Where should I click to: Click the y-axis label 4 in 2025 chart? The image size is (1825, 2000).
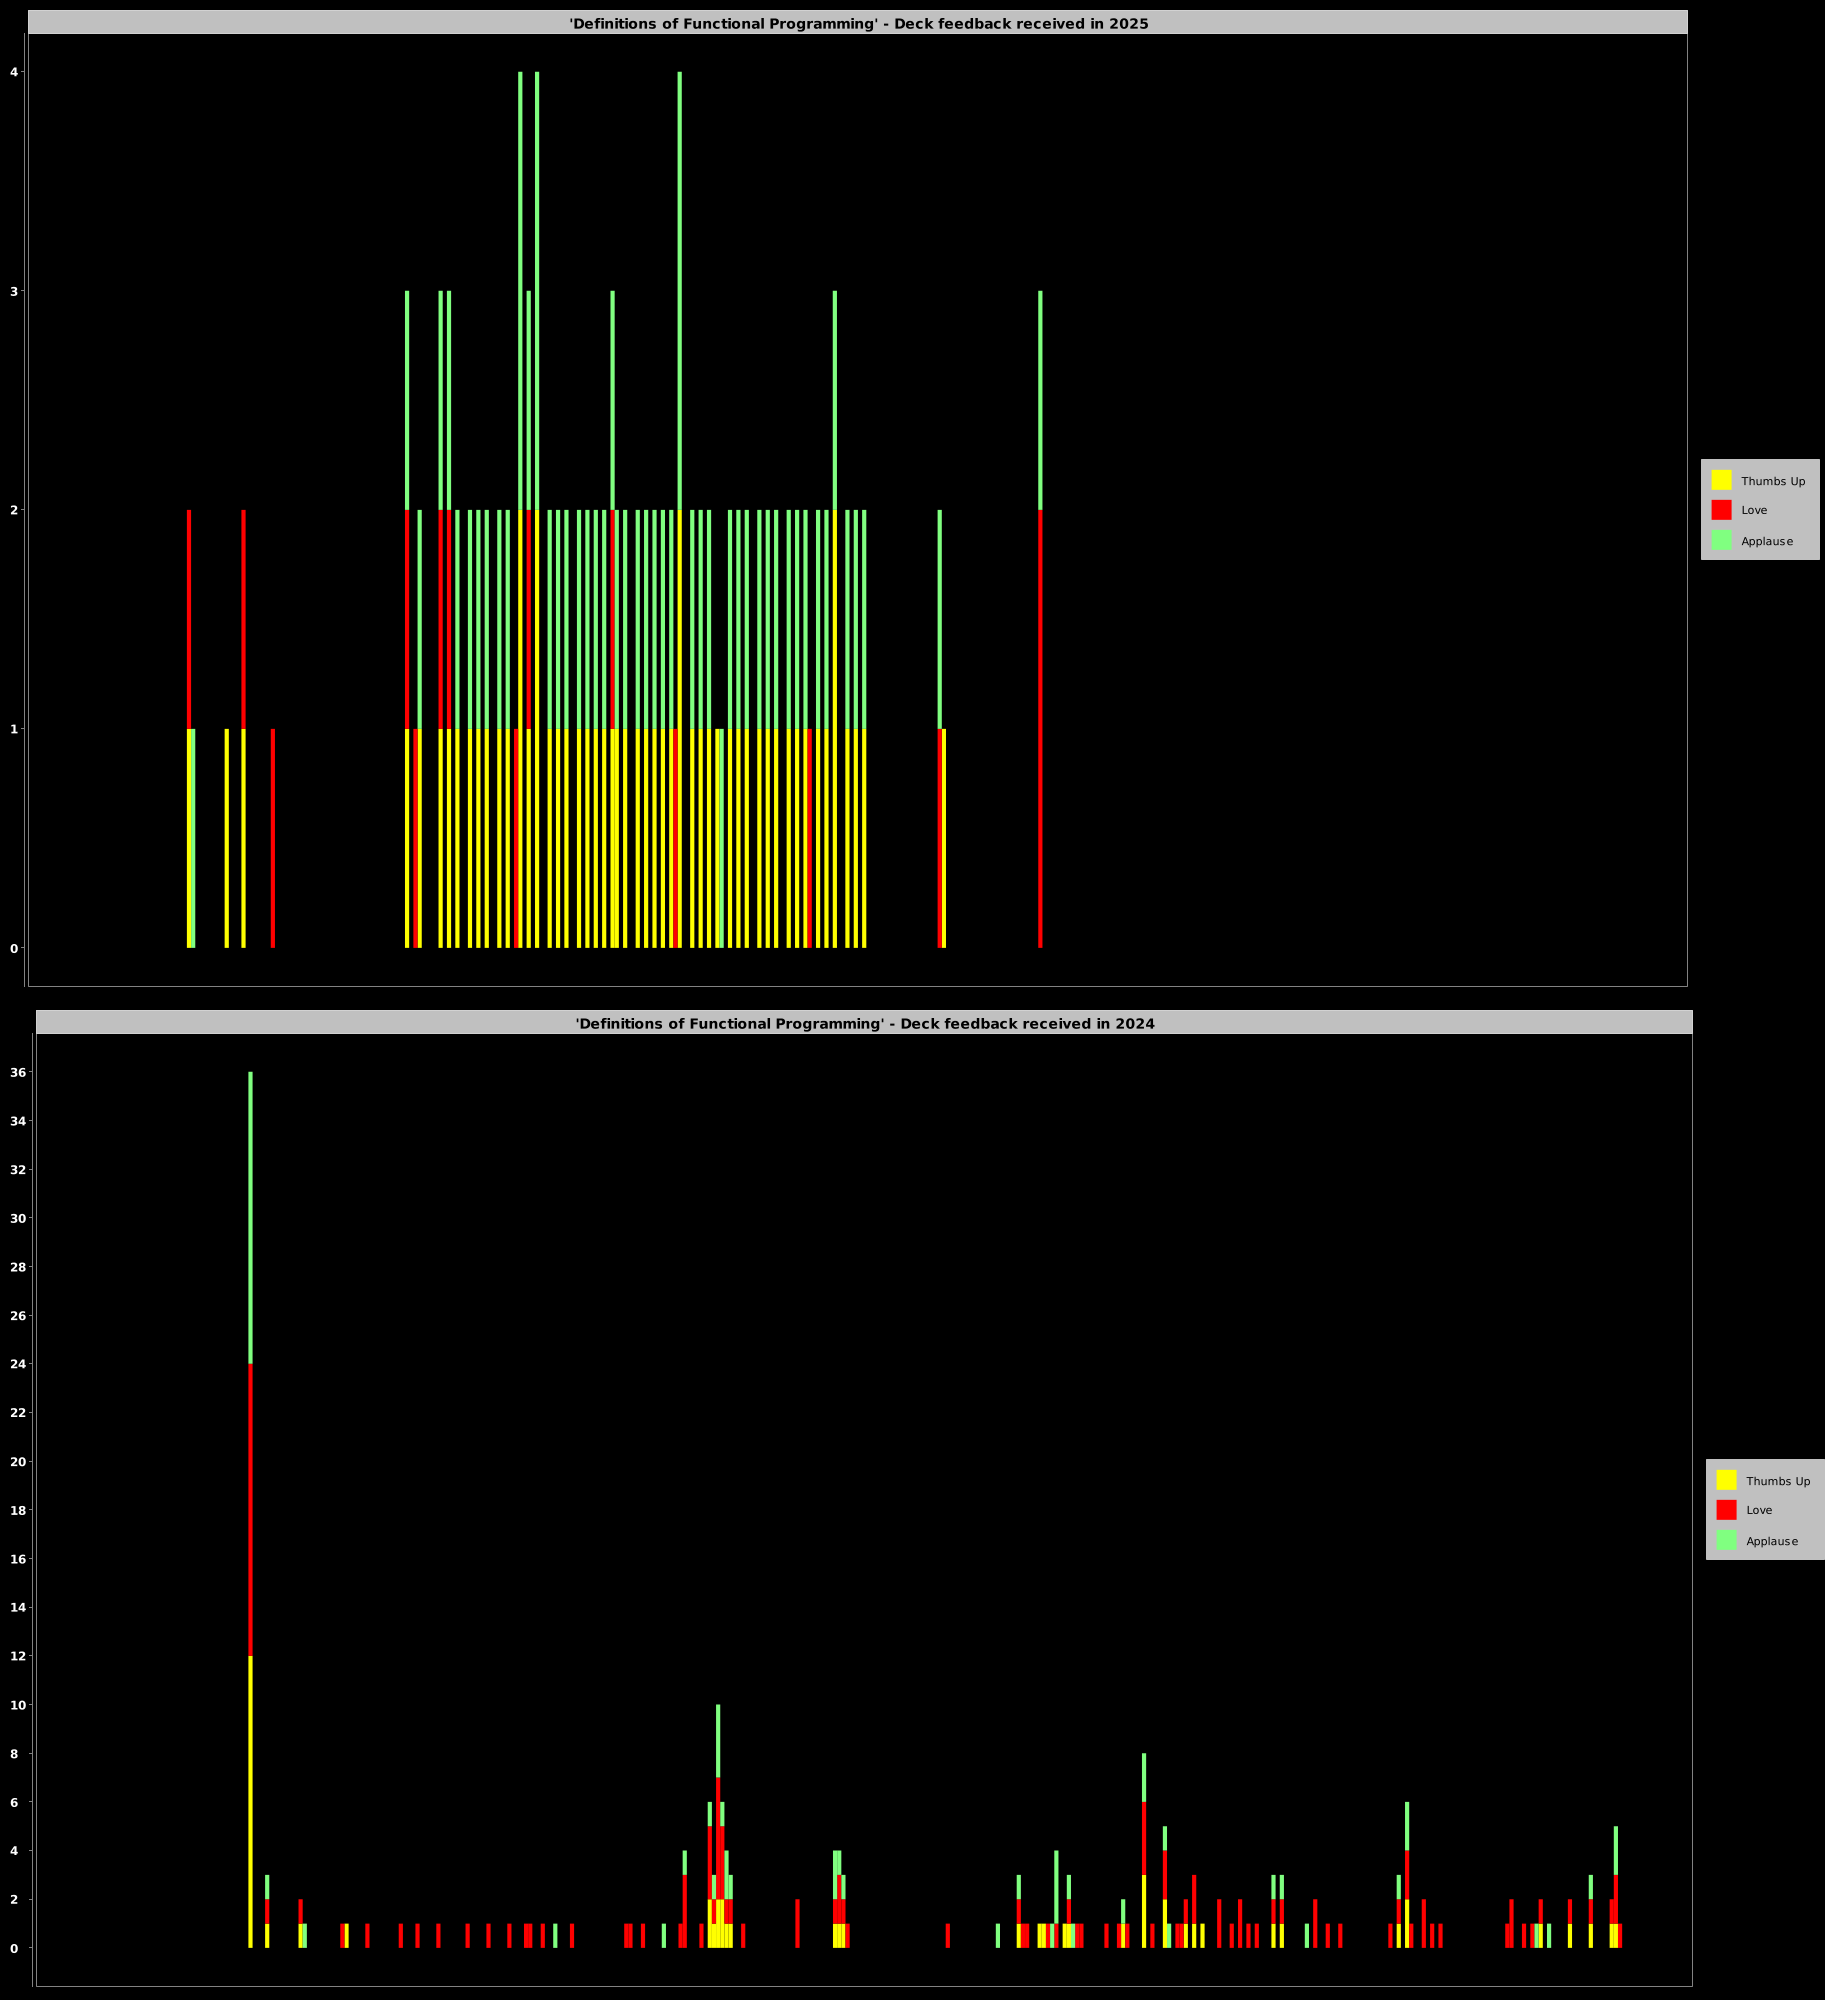click(x=14, y=72)
